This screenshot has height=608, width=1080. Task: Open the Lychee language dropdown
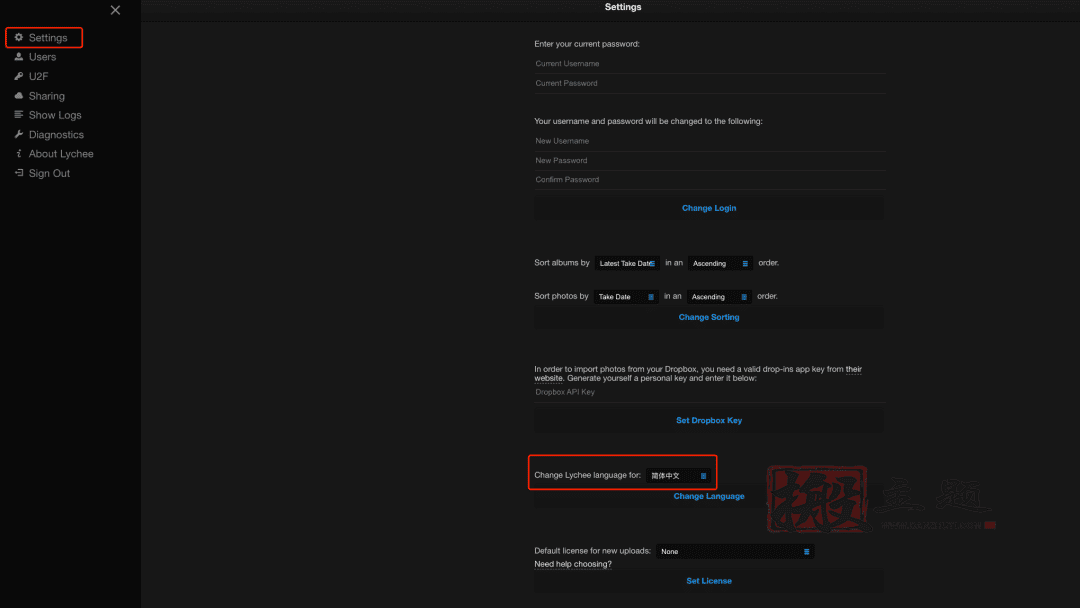coord(678,476)
